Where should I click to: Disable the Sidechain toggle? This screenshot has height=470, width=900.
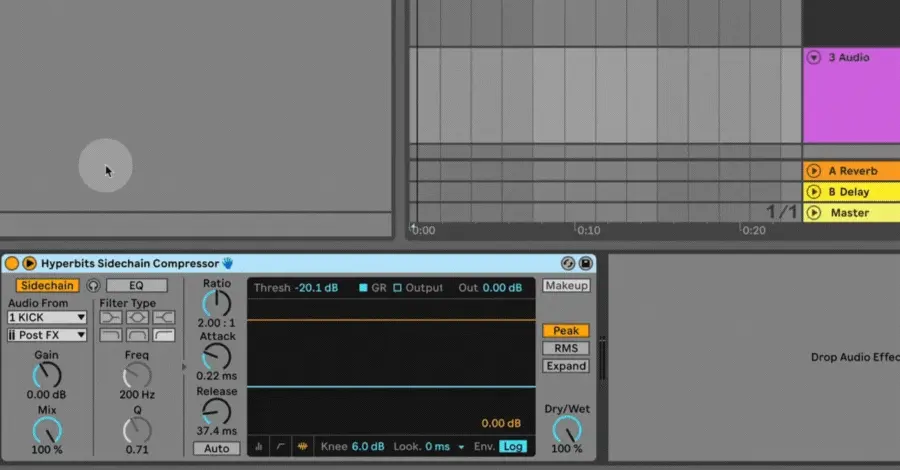tap(47, 285)
